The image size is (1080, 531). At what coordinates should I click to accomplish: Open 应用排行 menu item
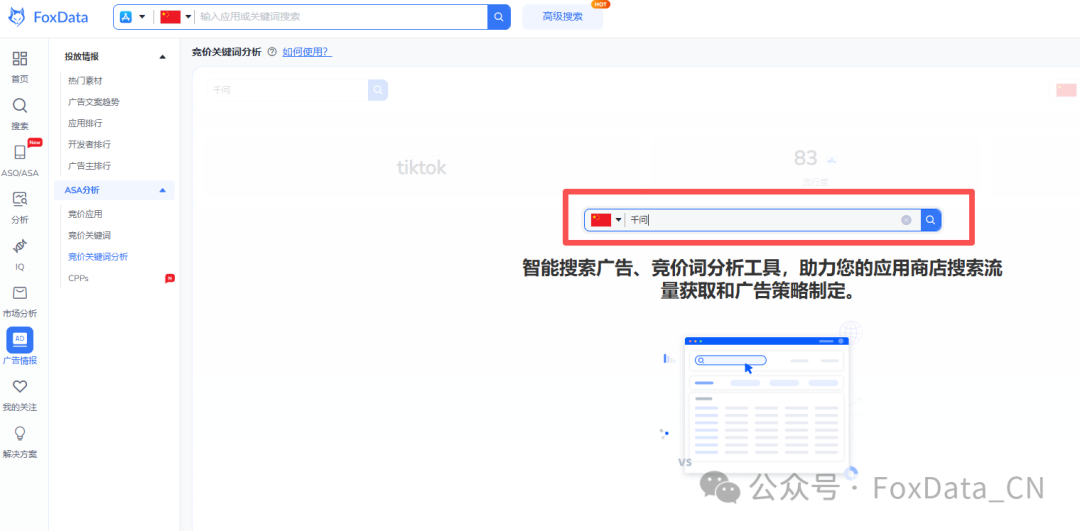pos(85,123)
